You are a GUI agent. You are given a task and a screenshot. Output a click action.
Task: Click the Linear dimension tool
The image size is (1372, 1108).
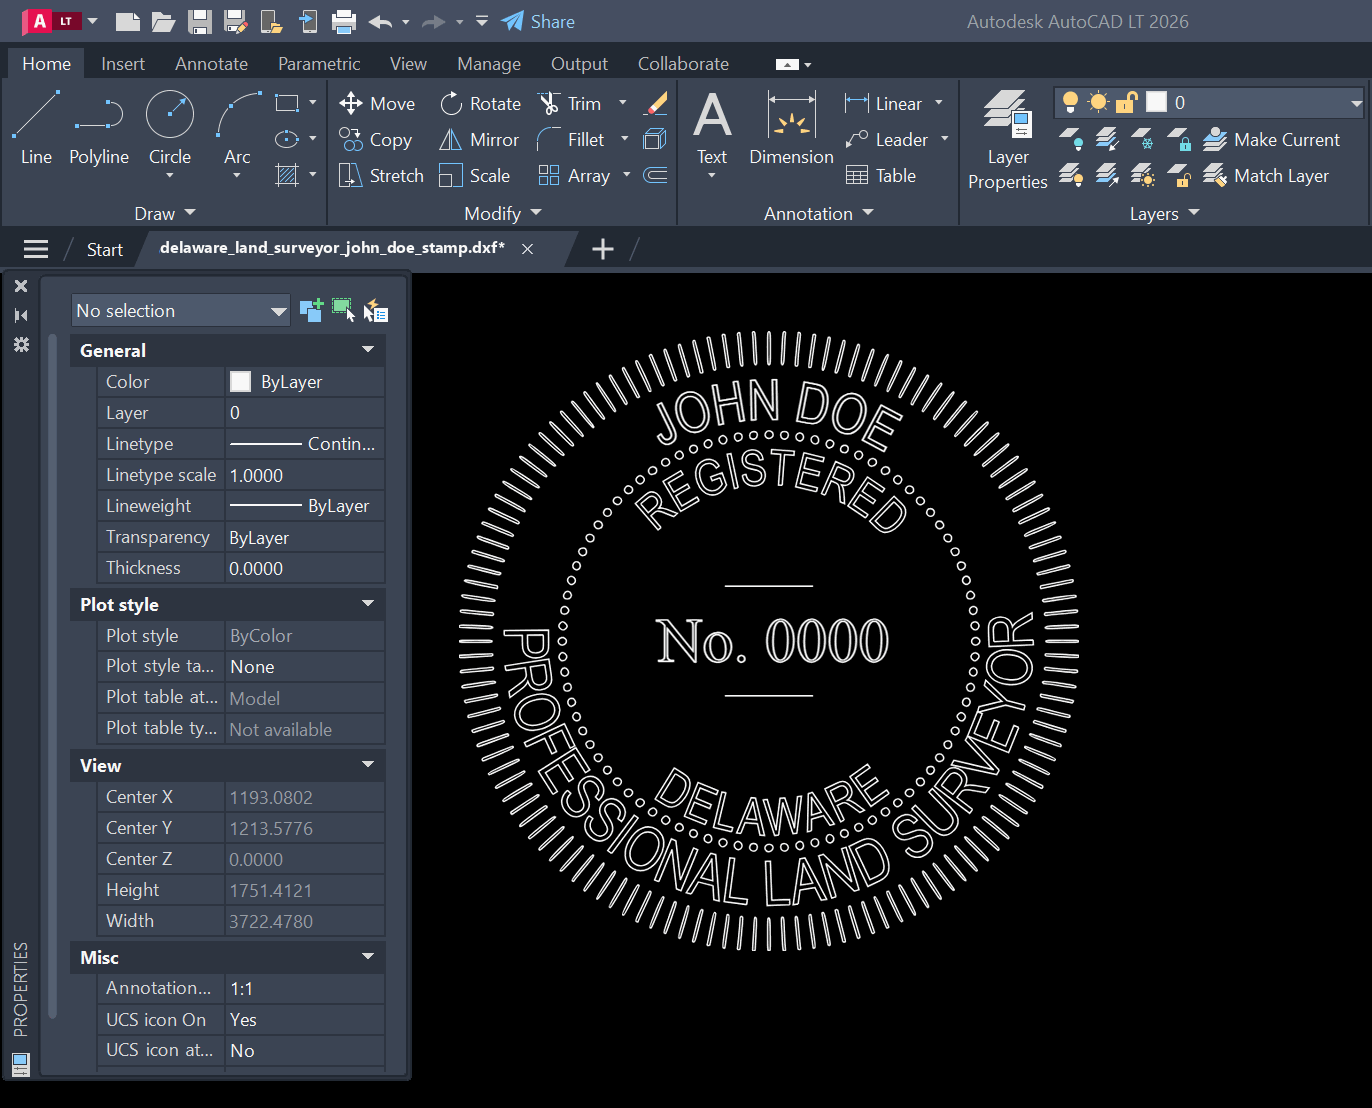(x=884, y=104)
